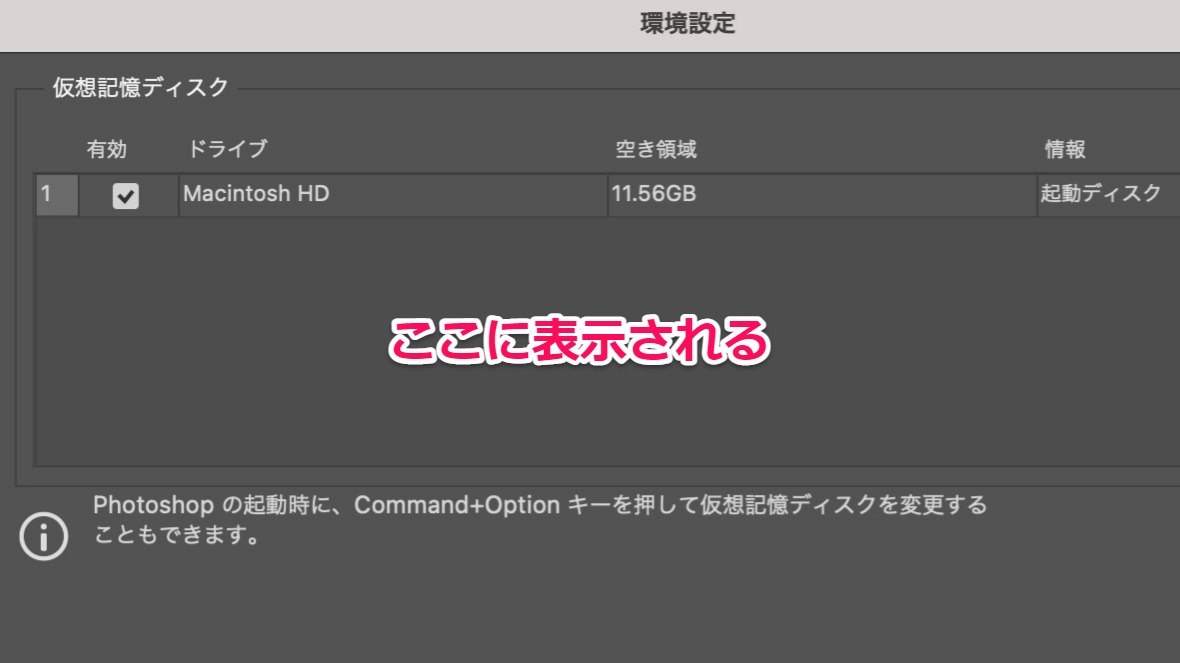
Task: Click the 仮想記憶ディスク group label
Action: click(x=141, y=87)
